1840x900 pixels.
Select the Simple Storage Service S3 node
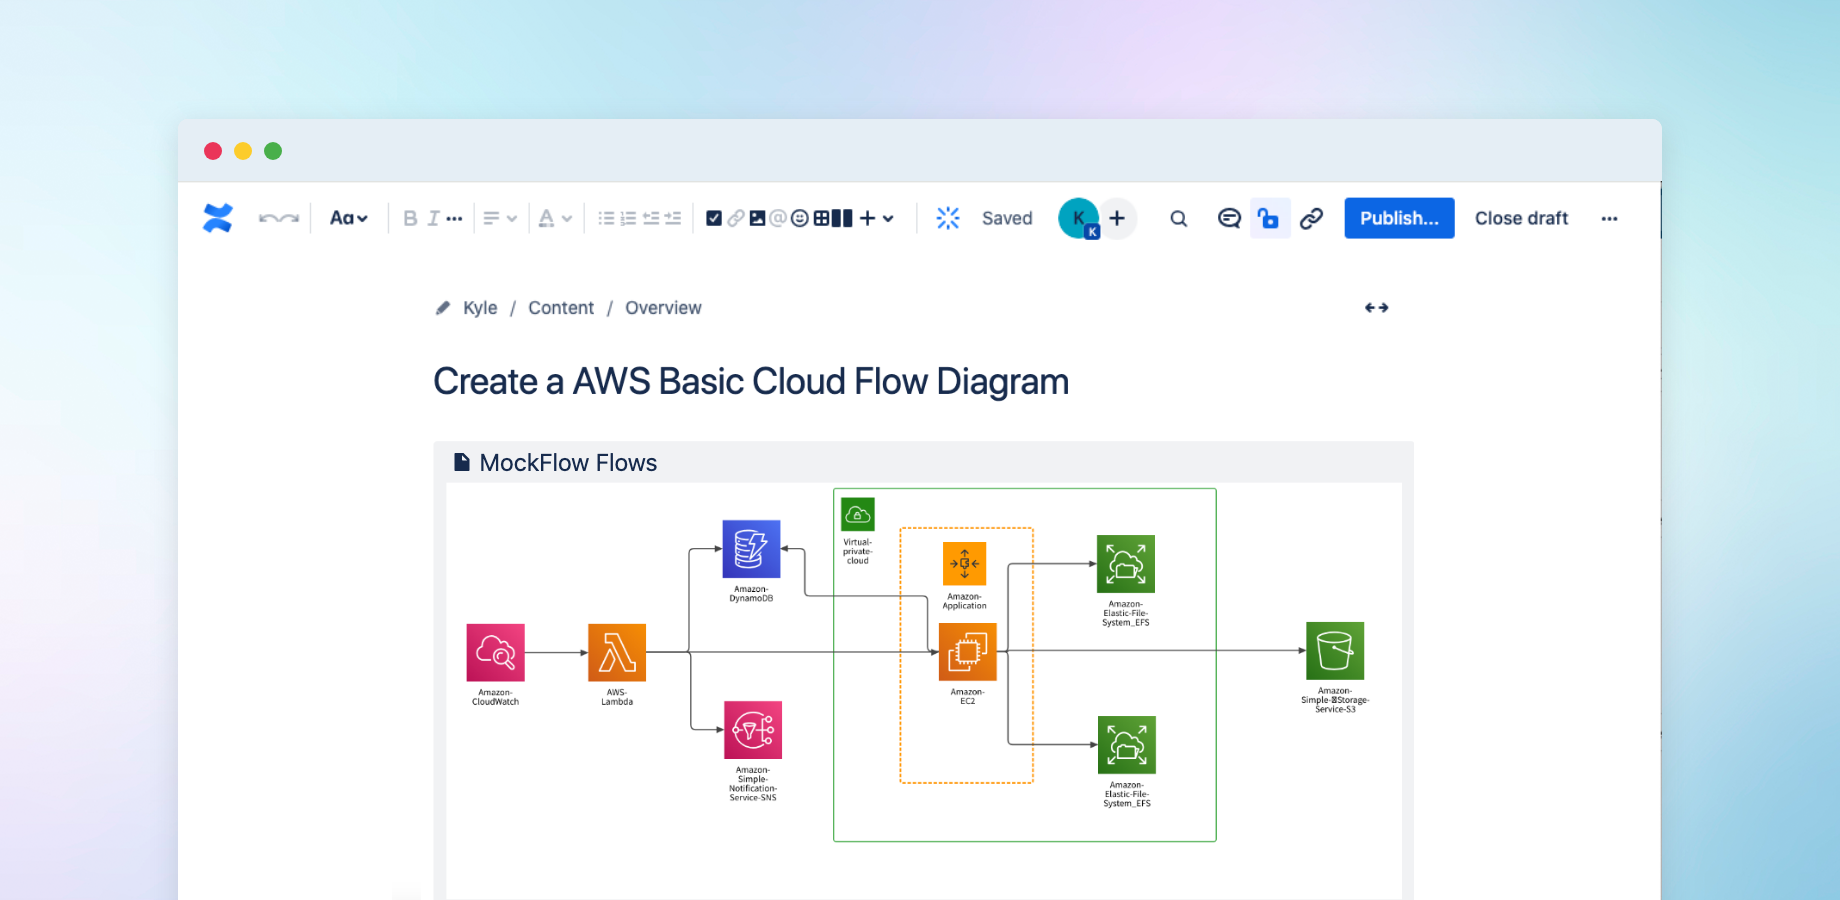coord(1335,651)
